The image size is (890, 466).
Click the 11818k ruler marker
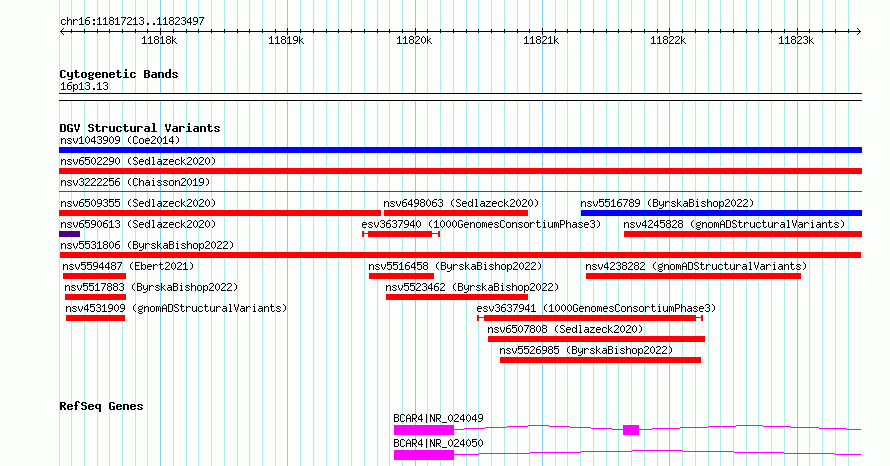pyautogui.click(x=159, y=40)
